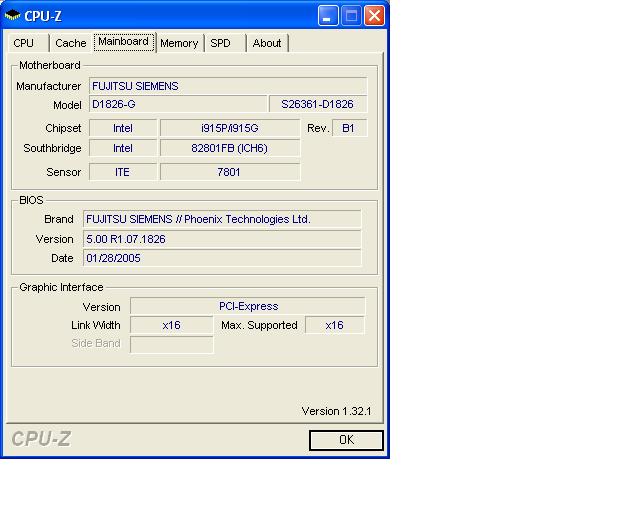The image size is (640, 512).
Task: Click the southbridge value 82801FB (ICH6)
Action: 230,148
